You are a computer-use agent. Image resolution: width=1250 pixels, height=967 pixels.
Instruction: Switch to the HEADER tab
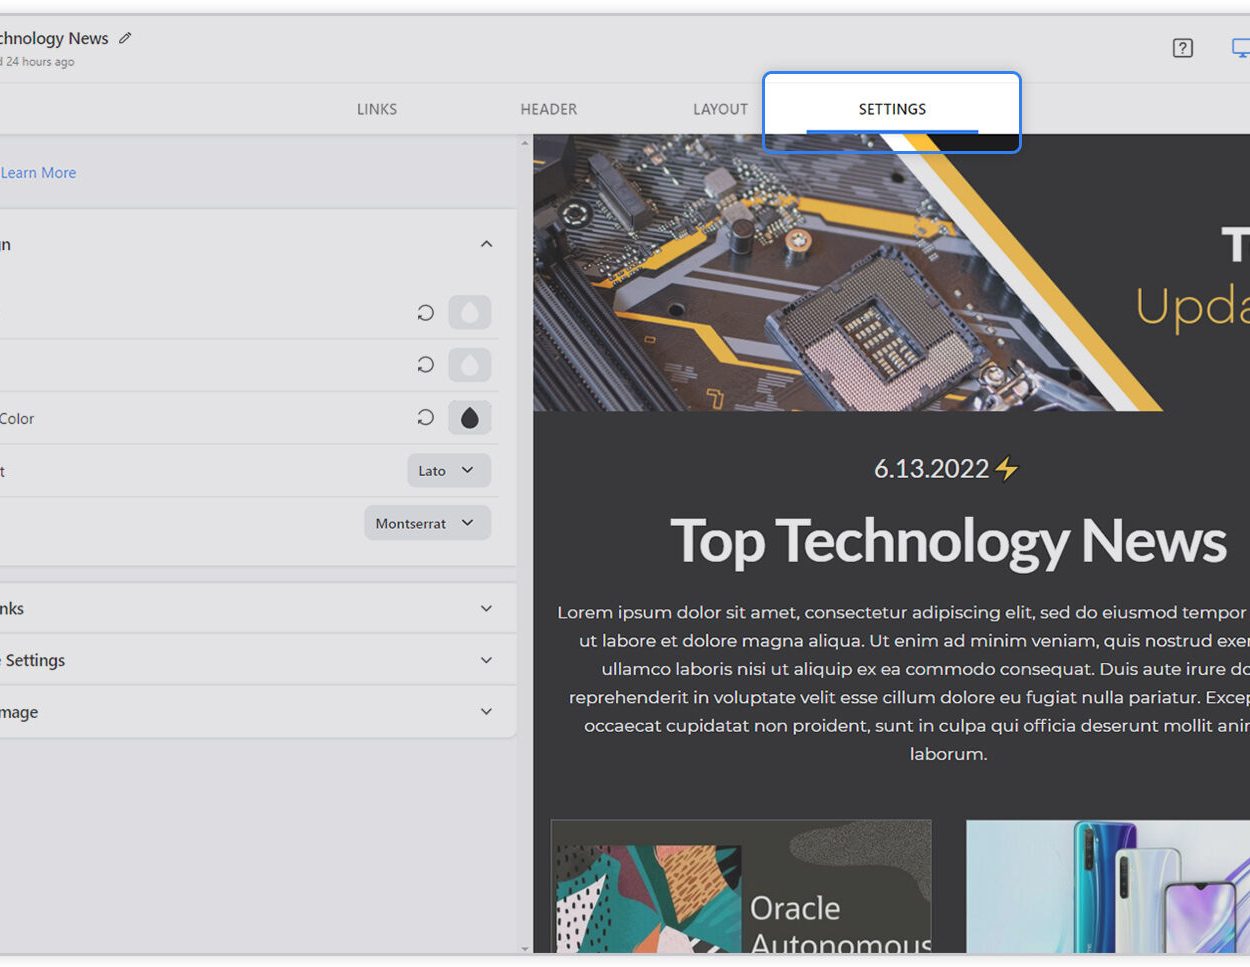(x=549, y=109)
